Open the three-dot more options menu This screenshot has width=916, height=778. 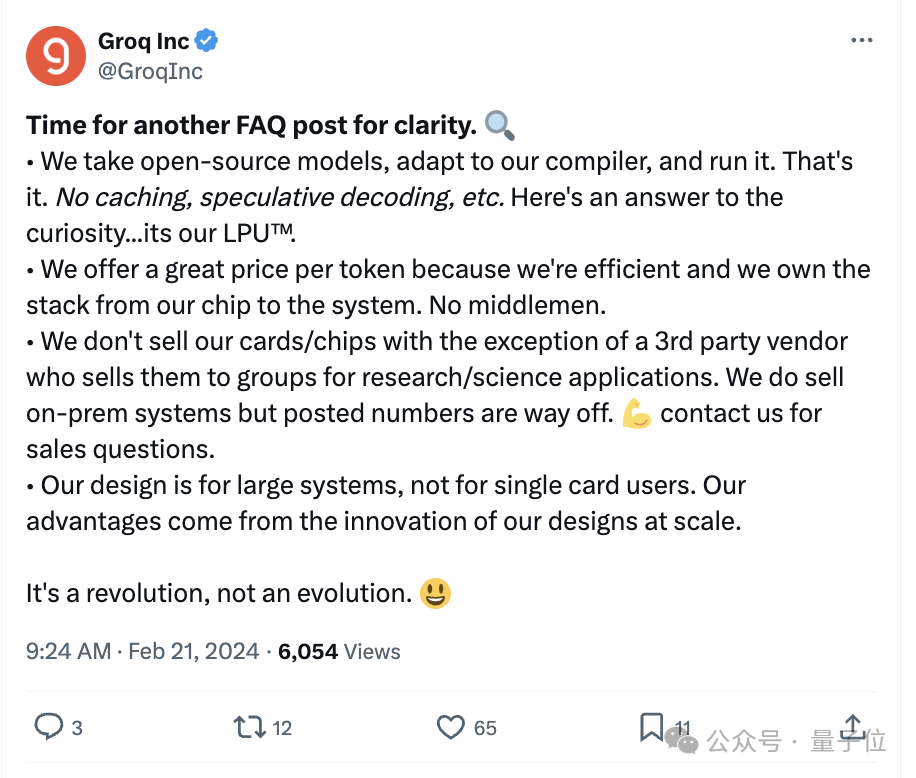tap(862, 40)
